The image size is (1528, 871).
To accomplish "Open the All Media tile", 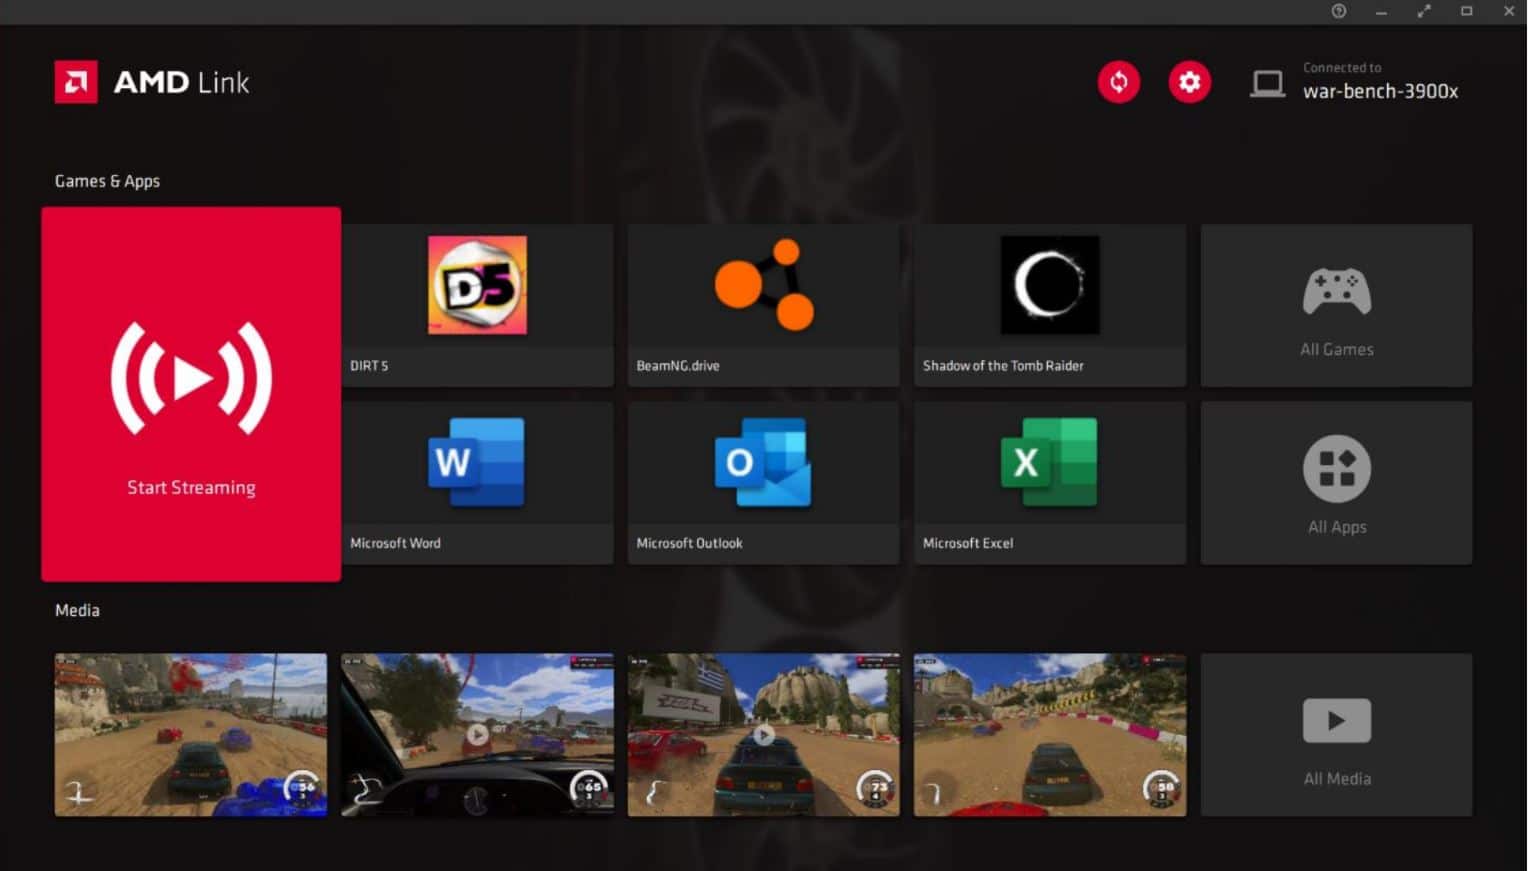I will pos(1336,735).
